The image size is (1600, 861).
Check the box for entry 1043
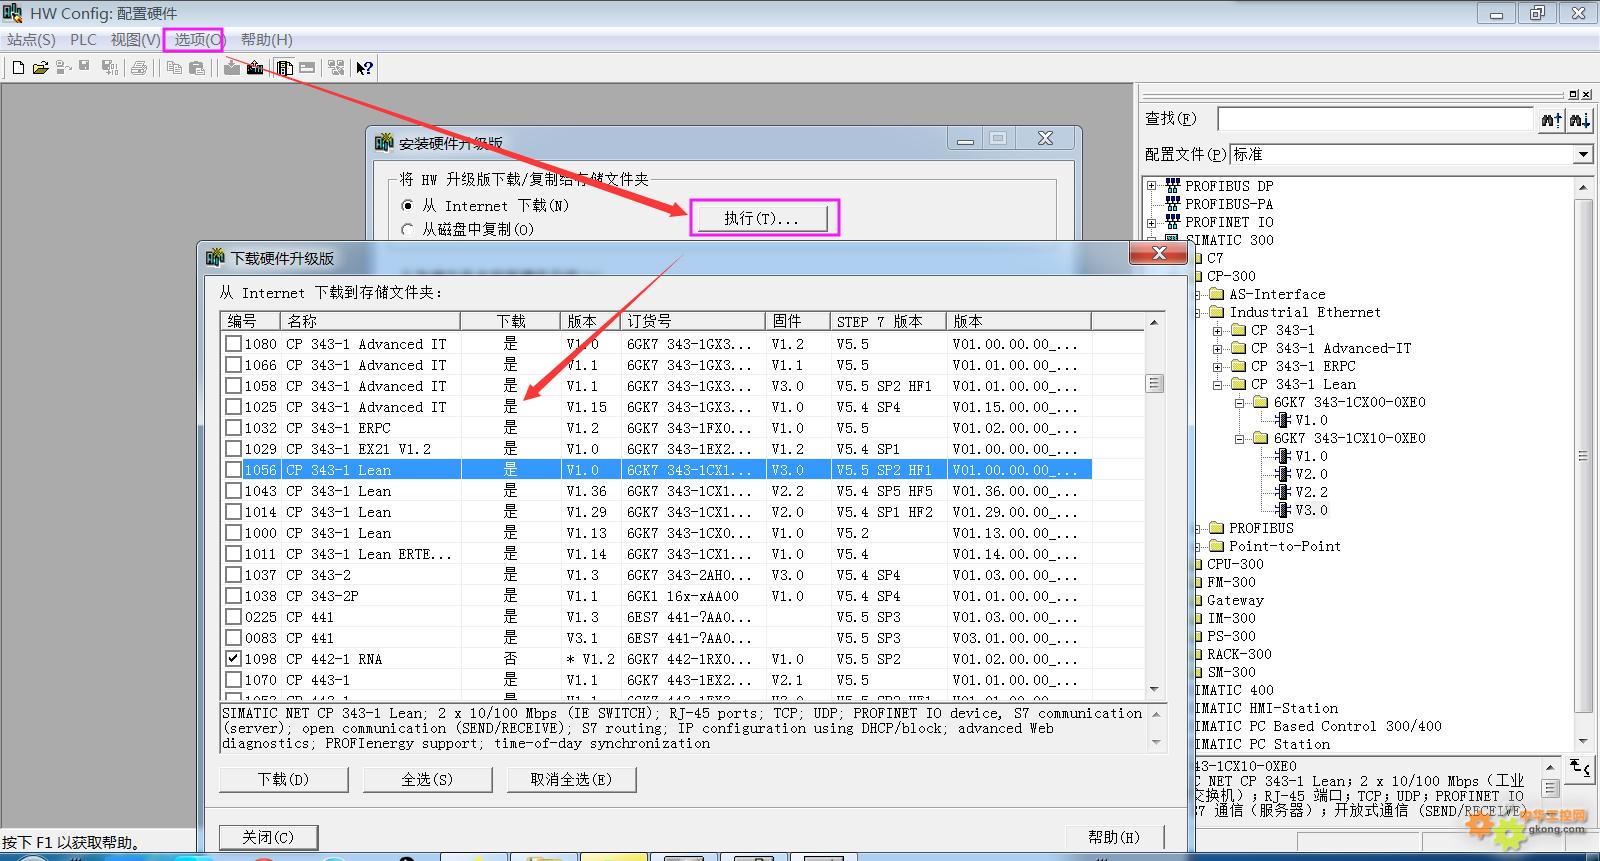pyautogui.click(x=233, y=491)
